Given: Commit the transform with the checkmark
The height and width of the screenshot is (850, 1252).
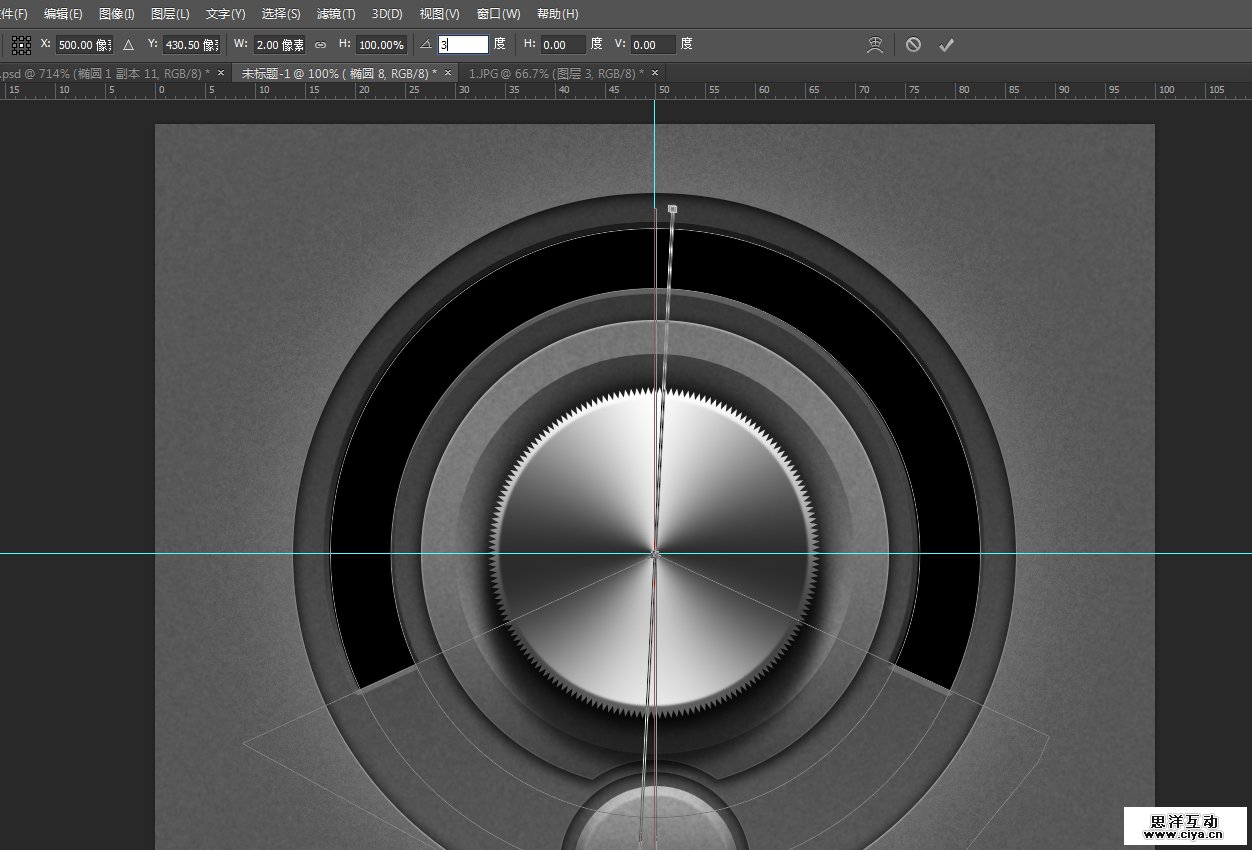Looking at the screenshot, I should (x=946, y=45).
